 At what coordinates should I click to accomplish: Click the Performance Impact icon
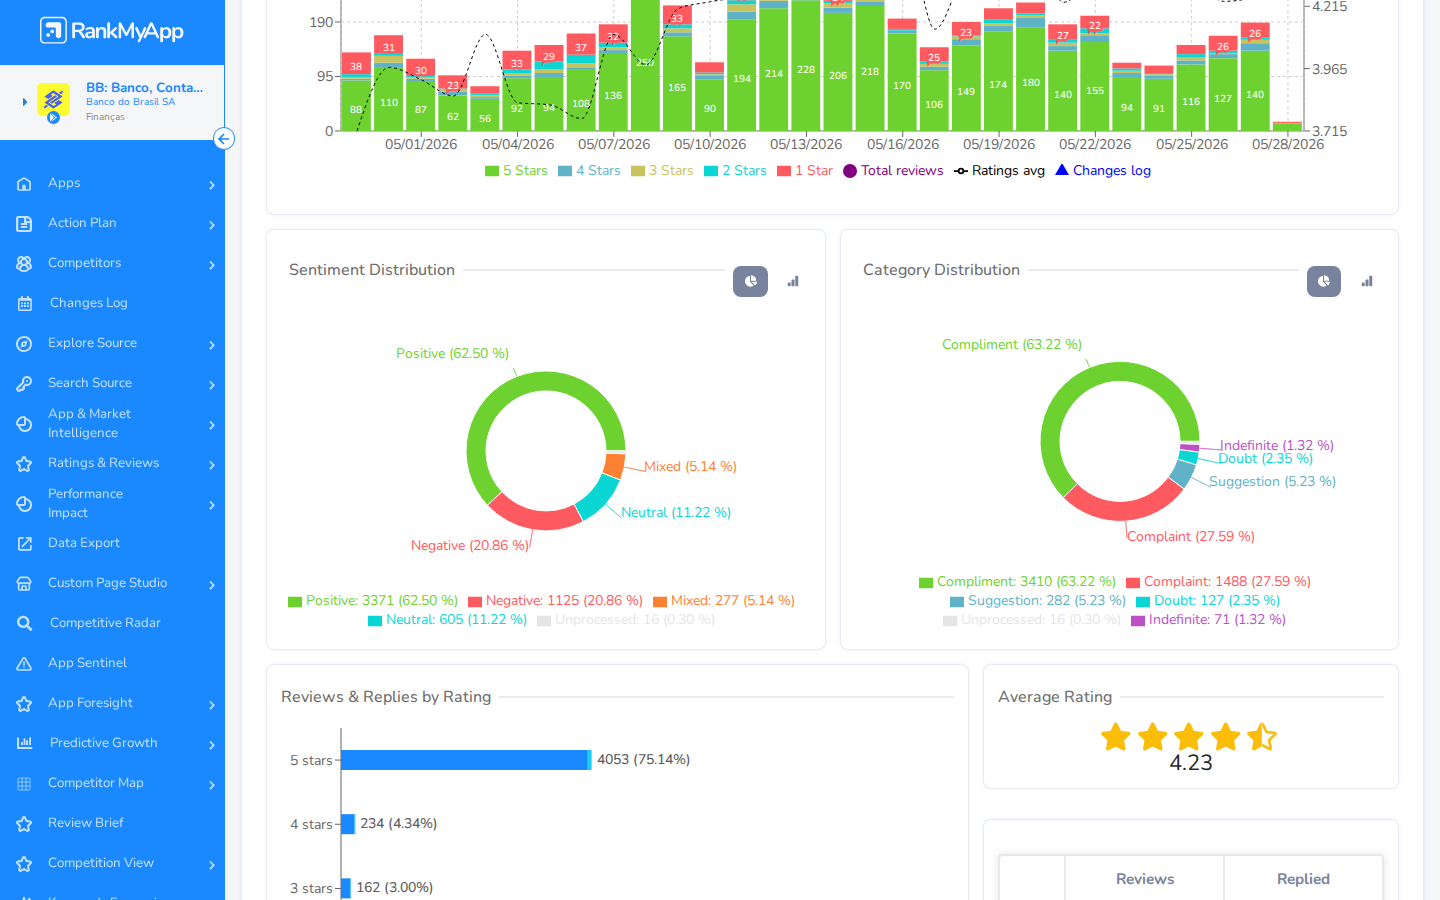(24, 504)
